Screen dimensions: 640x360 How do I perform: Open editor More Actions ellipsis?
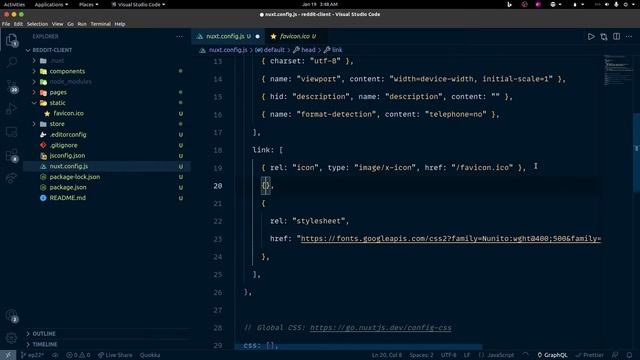pyautogui.click(x=629, y=37)
